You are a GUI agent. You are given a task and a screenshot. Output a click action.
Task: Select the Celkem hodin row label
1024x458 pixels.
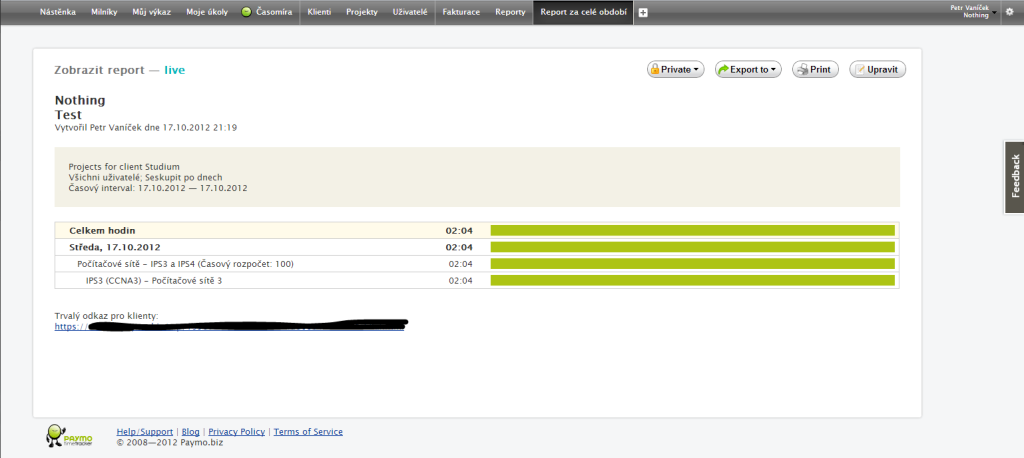103,231
